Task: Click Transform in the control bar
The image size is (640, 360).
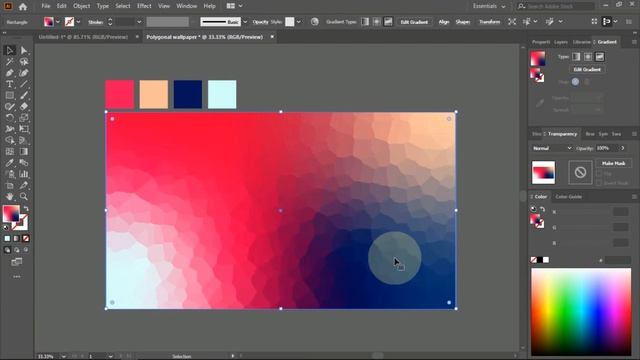Action: (489, 22)
